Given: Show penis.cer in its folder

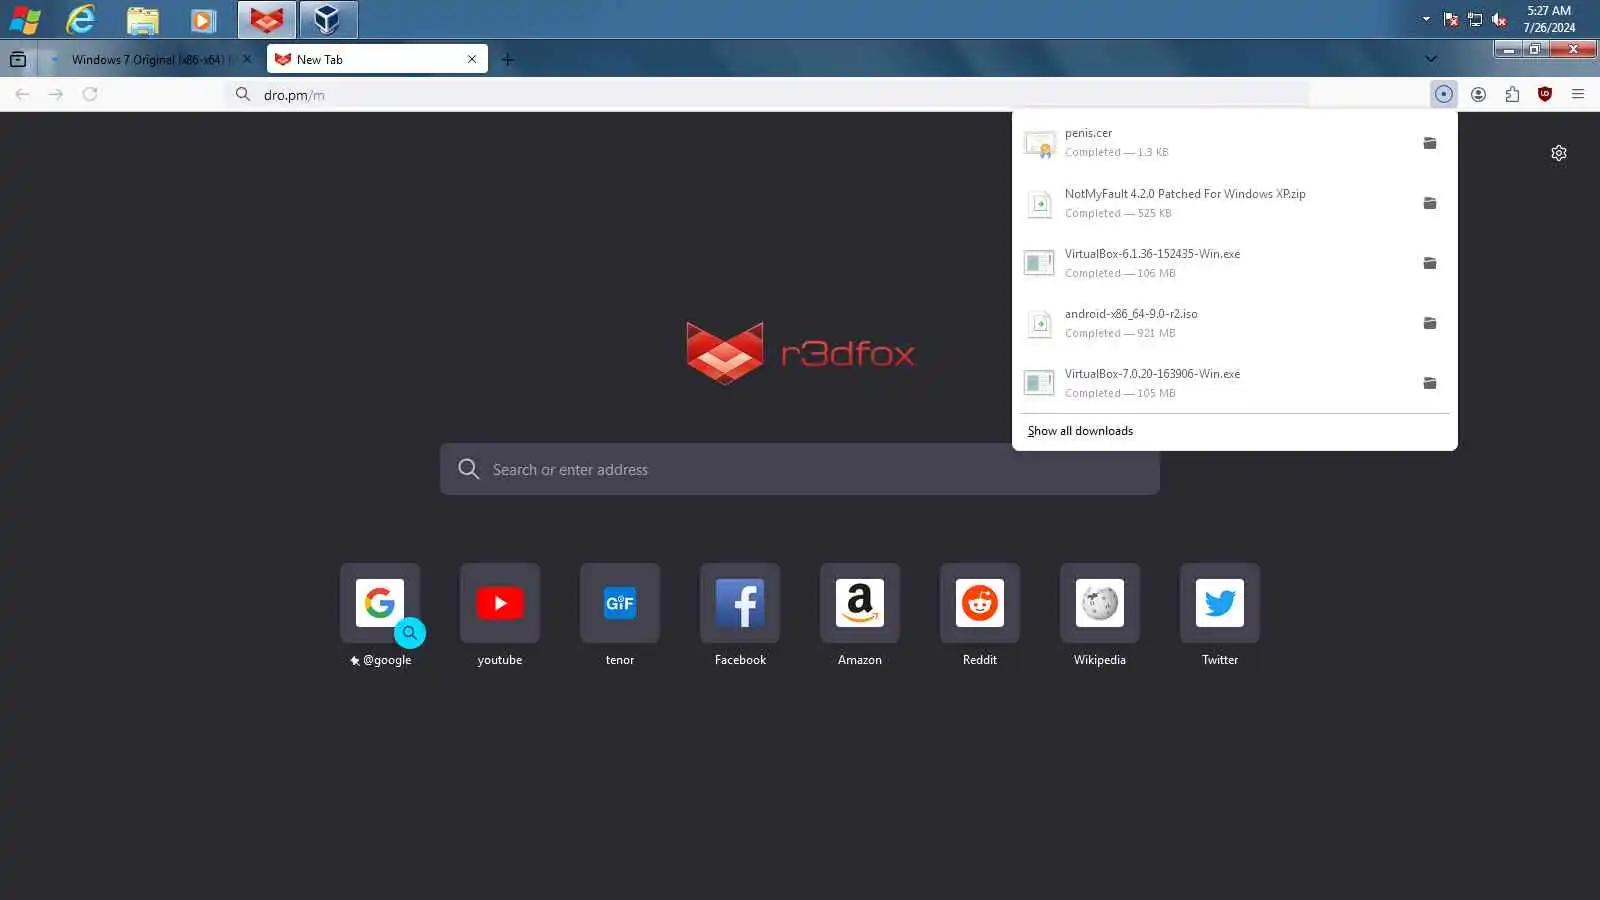Looking at the screenshot, I should (1430, 143).
